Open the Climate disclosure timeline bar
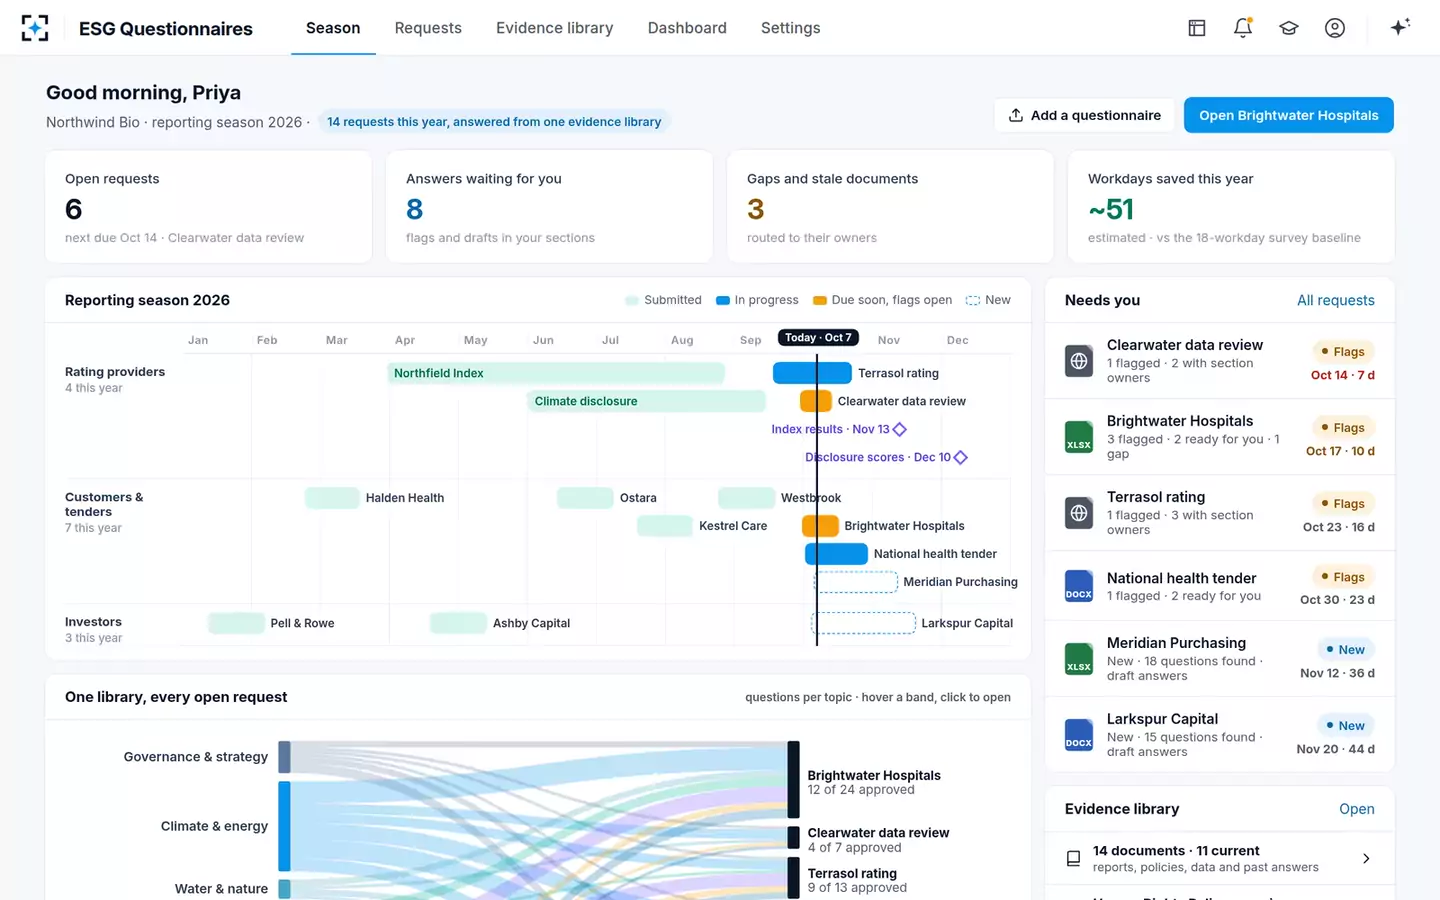 pyautogui.click(x=646, y=401)
